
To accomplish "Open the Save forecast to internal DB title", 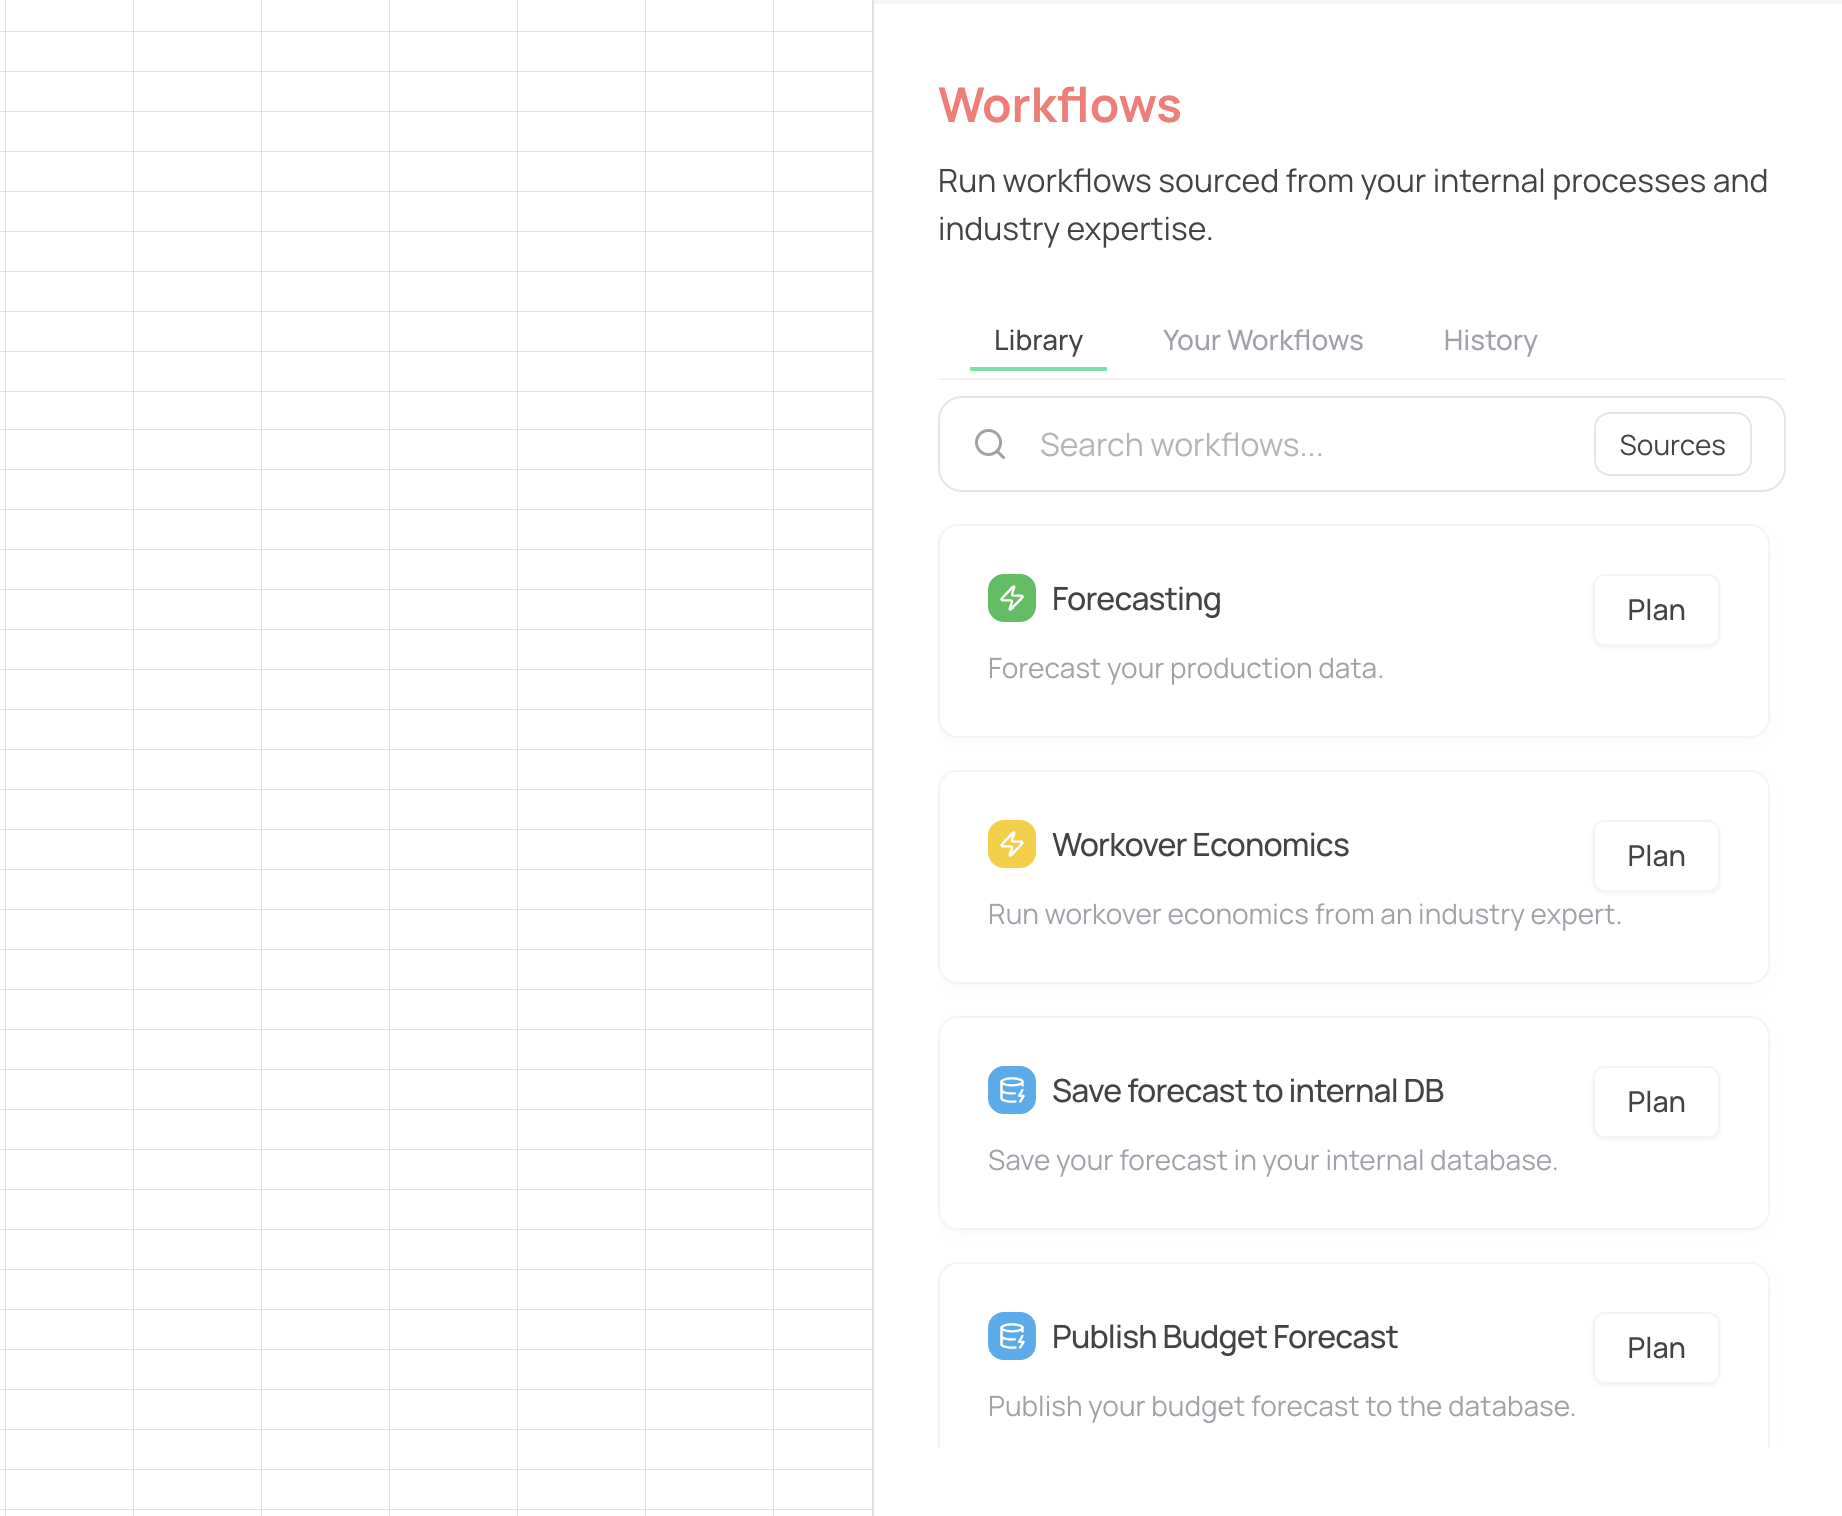I will (x=1247, y=1091).
